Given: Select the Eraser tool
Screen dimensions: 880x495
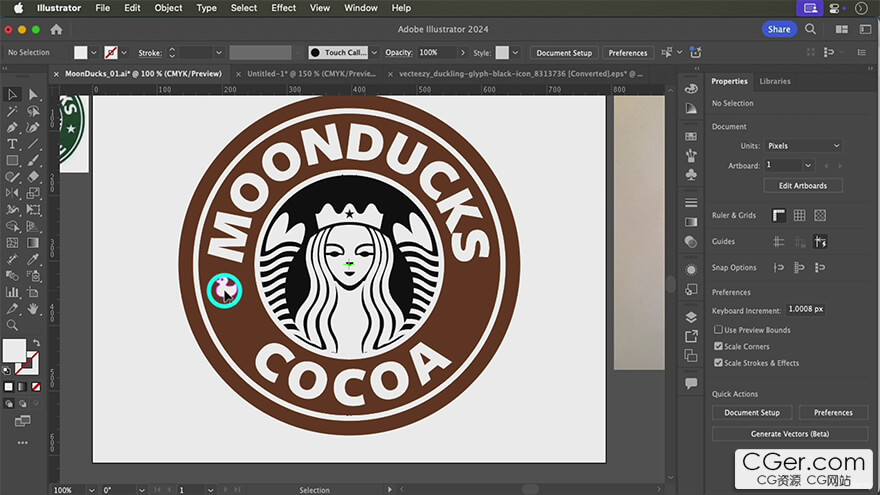Looking at the screenshot, I should 33,177.
